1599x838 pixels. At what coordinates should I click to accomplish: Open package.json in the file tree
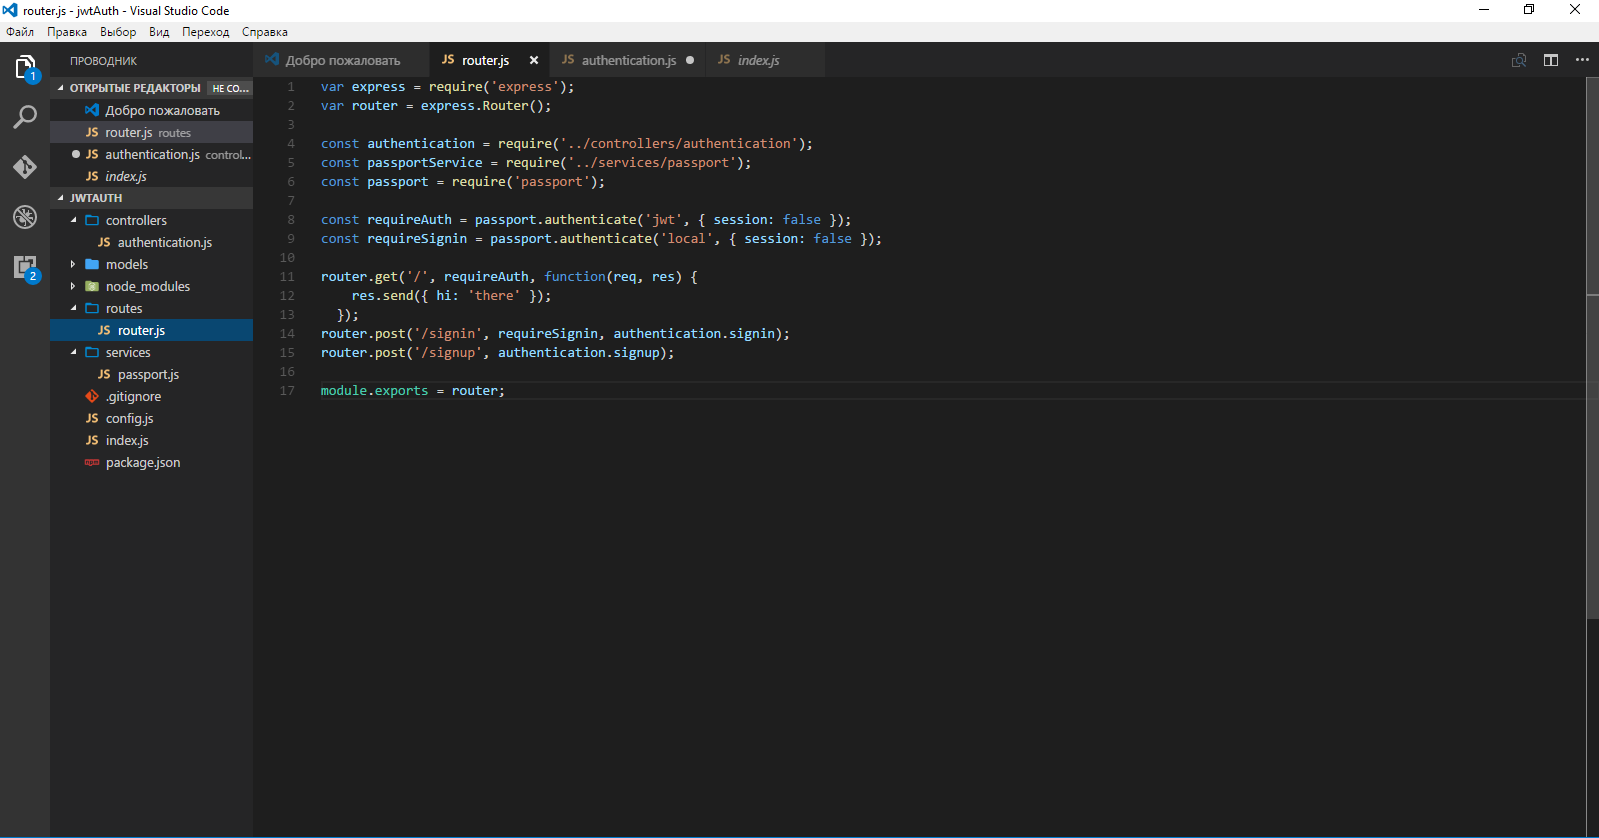coord(151,462)
